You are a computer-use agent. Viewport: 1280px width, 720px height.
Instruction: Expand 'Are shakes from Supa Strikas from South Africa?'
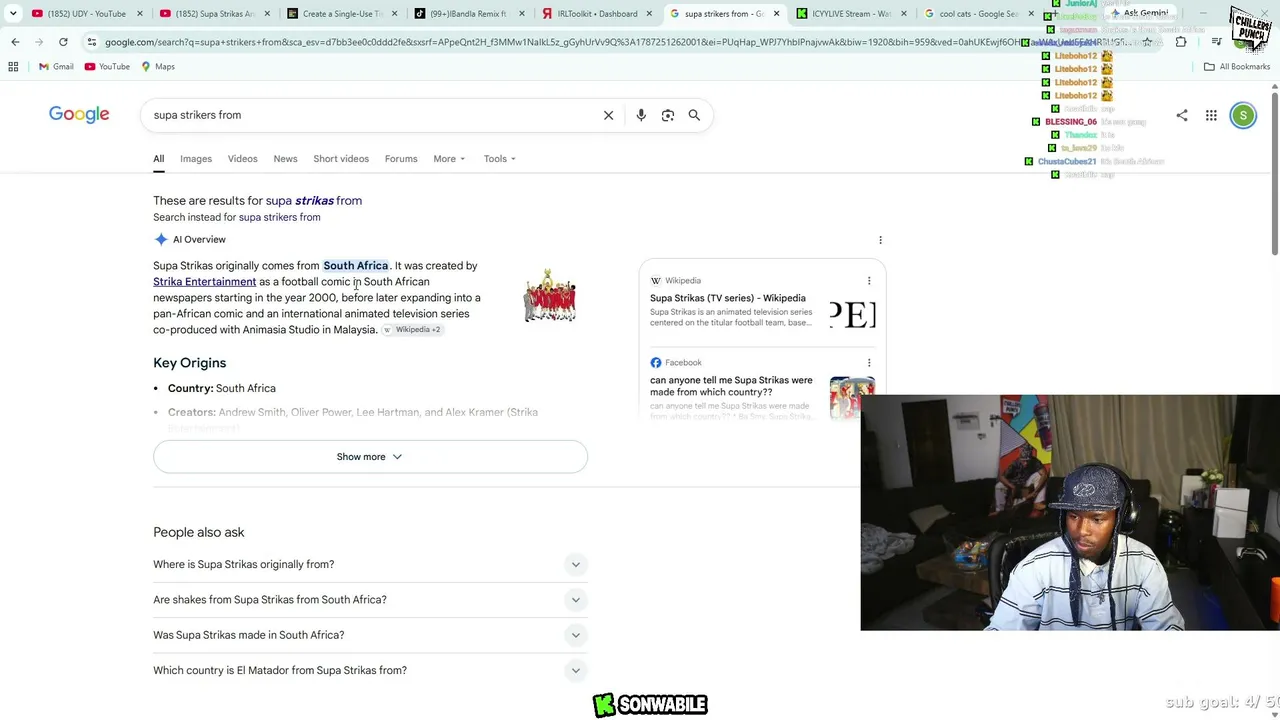(370, 600)
